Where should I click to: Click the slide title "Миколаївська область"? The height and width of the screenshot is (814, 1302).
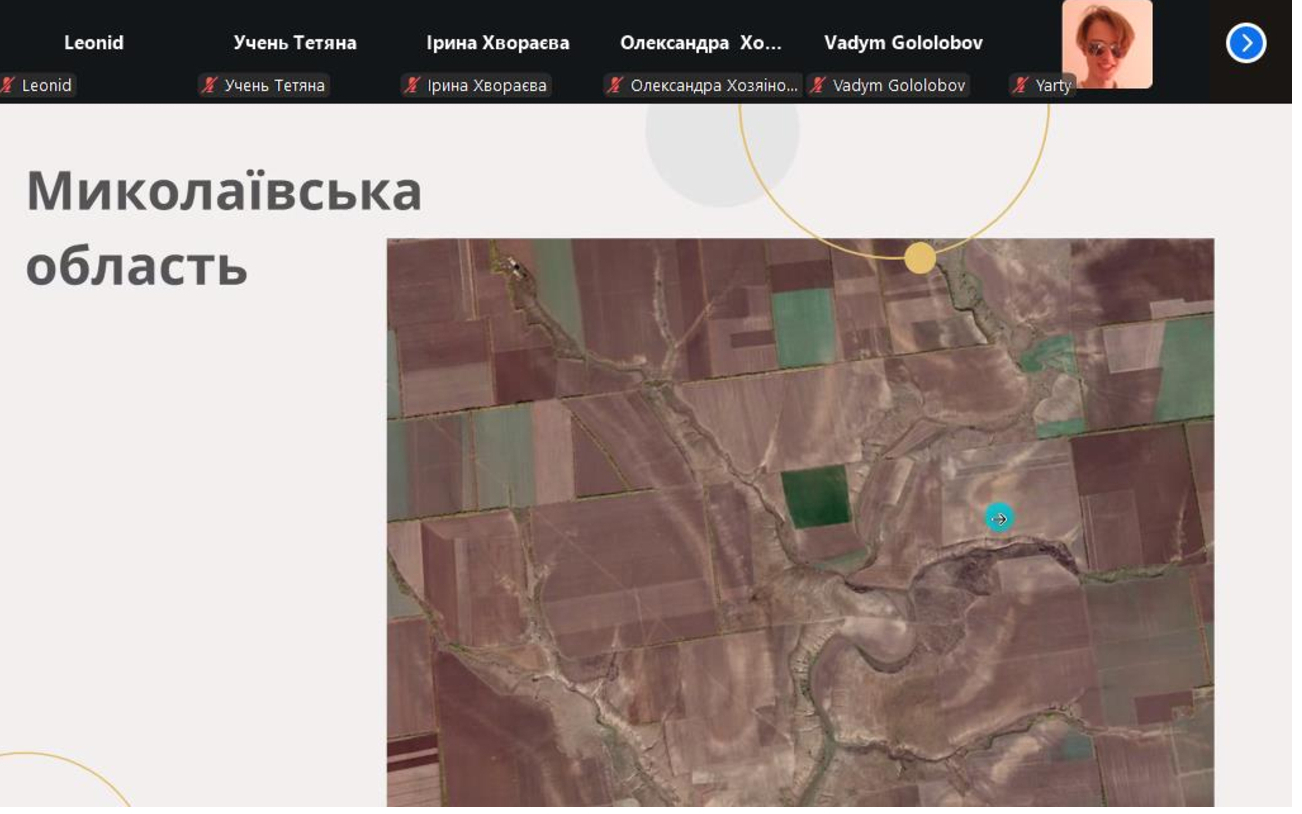coord(223,227)
